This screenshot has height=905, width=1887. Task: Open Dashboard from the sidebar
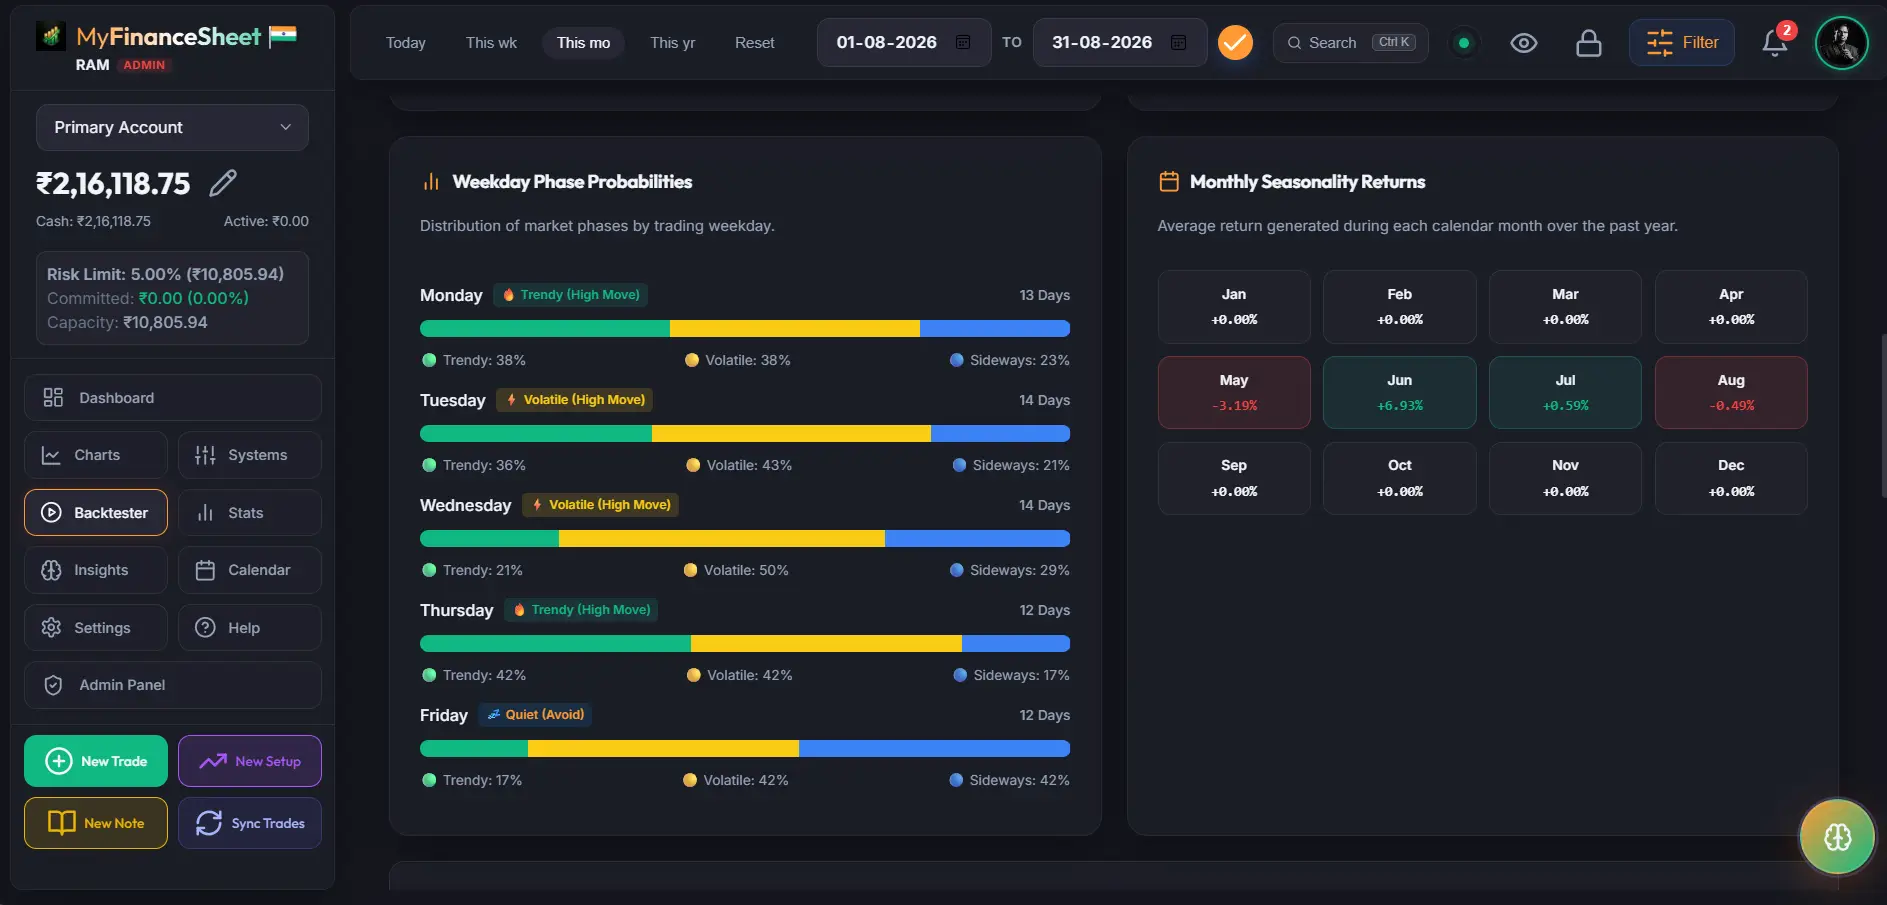[x=172, y=398]
